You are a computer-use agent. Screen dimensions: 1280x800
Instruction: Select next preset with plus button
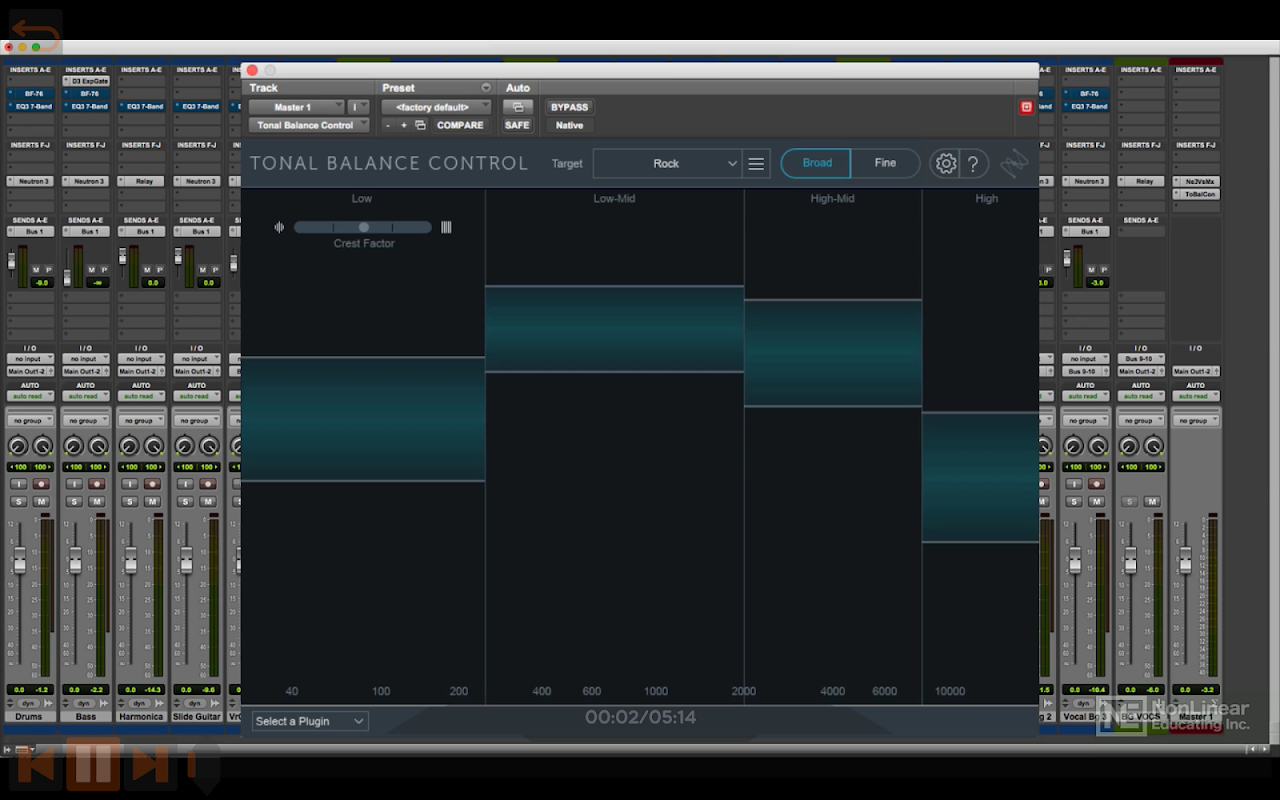point(404,125)
